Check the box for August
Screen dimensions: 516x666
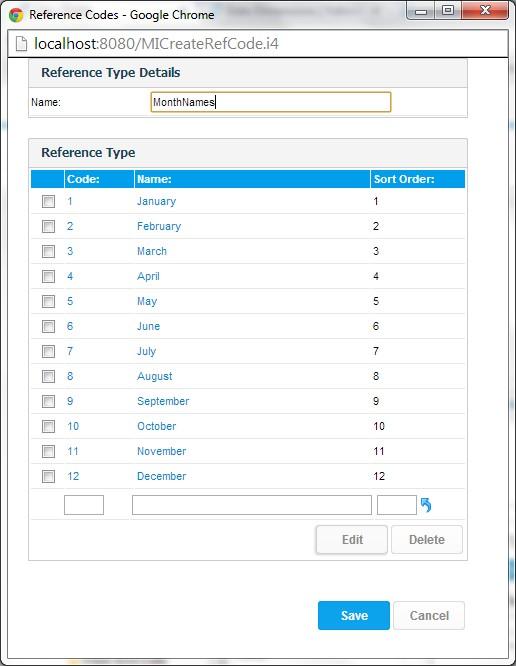pos(48,376)
